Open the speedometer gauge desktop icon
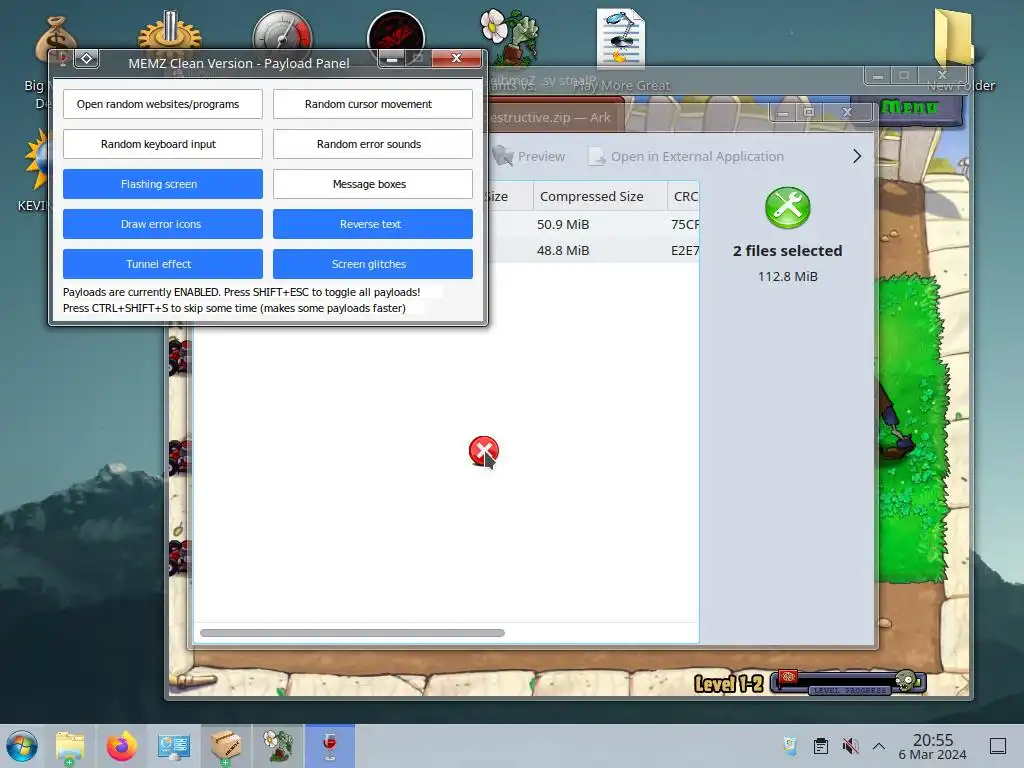Viewport: 1024px width, 768px height. 282,33
